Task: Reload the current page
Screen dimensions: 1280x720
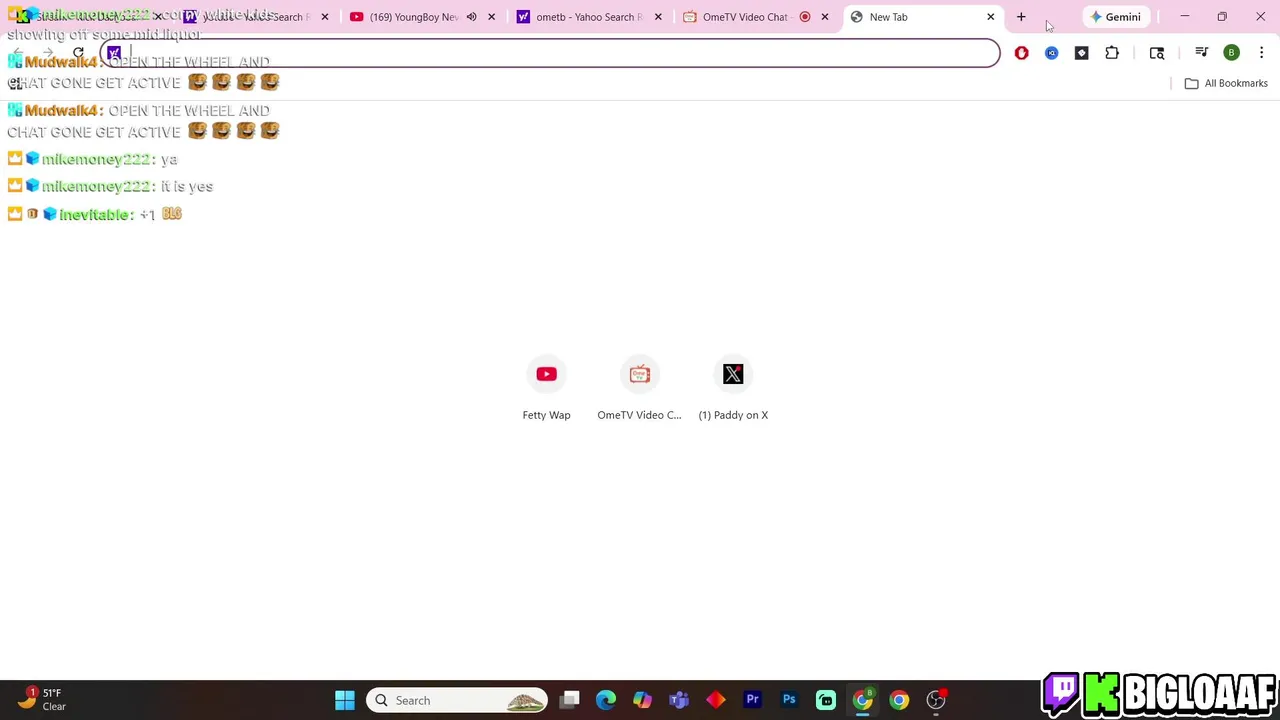Action: pos(78,53)
